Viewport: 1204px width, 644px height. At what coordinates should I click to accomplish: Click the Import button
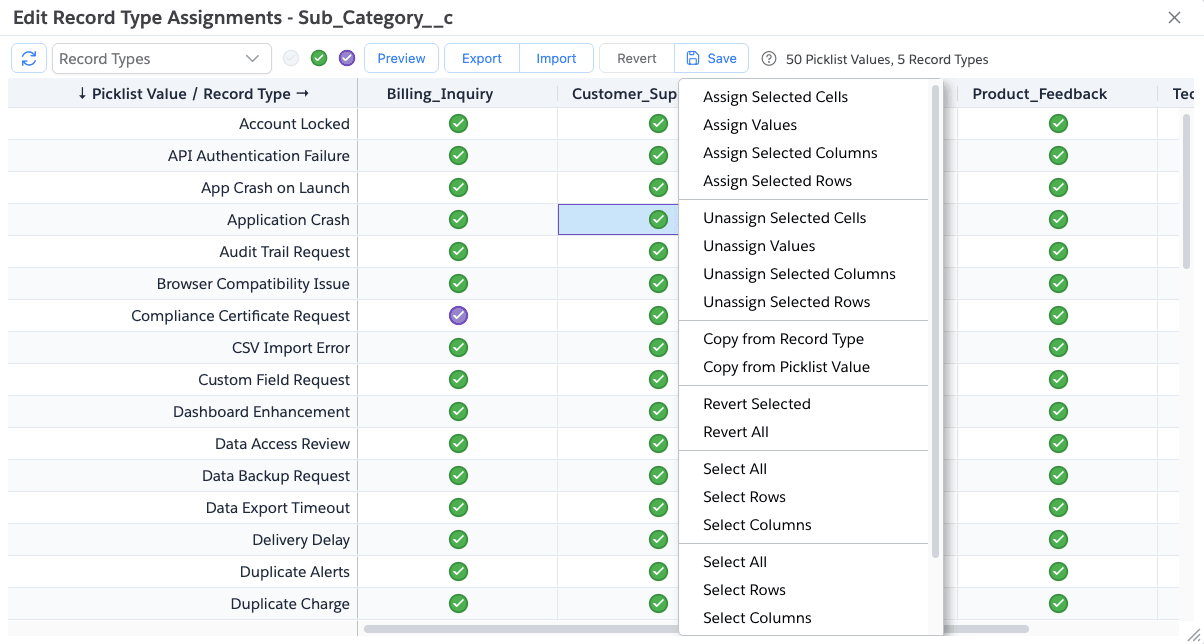pyautogui.click(x=556, y=58)
